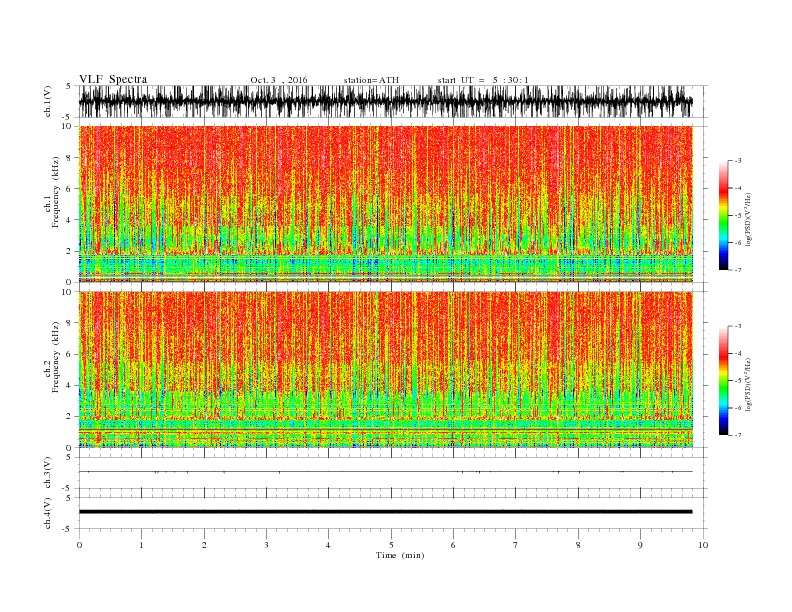Click the "station=ATH" header label

click(x=371, y=80)
